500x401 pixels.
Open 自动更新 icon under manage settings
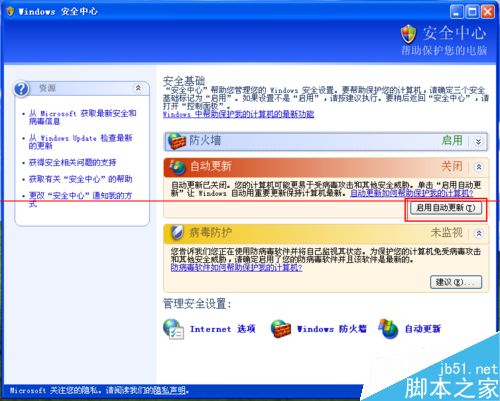click(388, 329)
